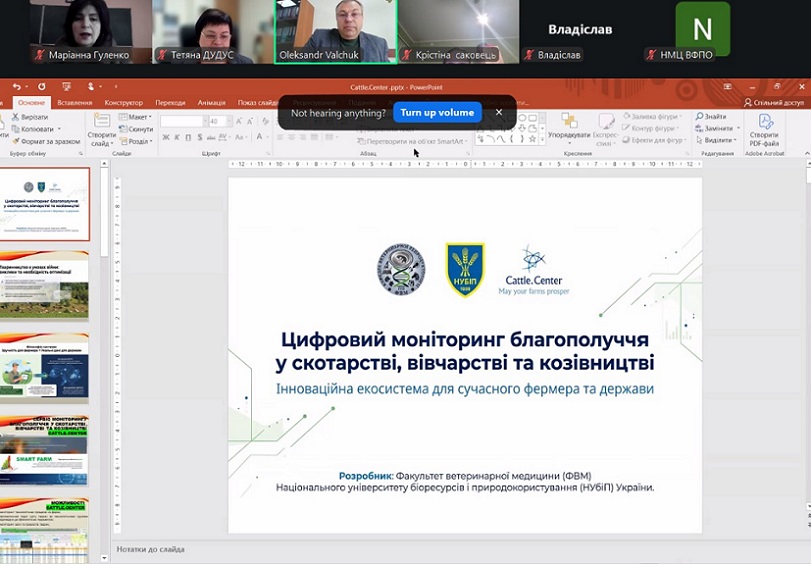Click the НМЦ ВФПО participant N avatar

point(702,28)
